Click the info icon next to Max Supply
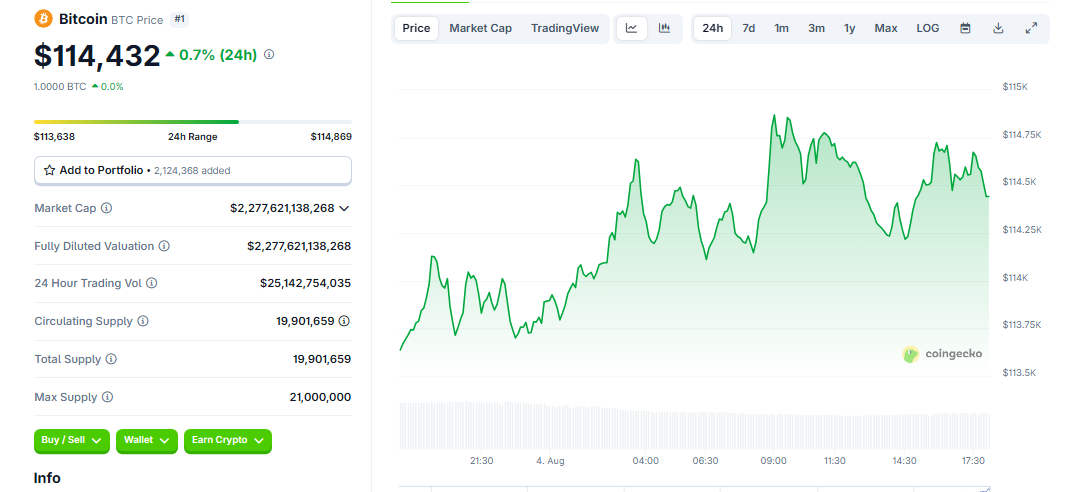1091x492 pixels. click(107, 397)
